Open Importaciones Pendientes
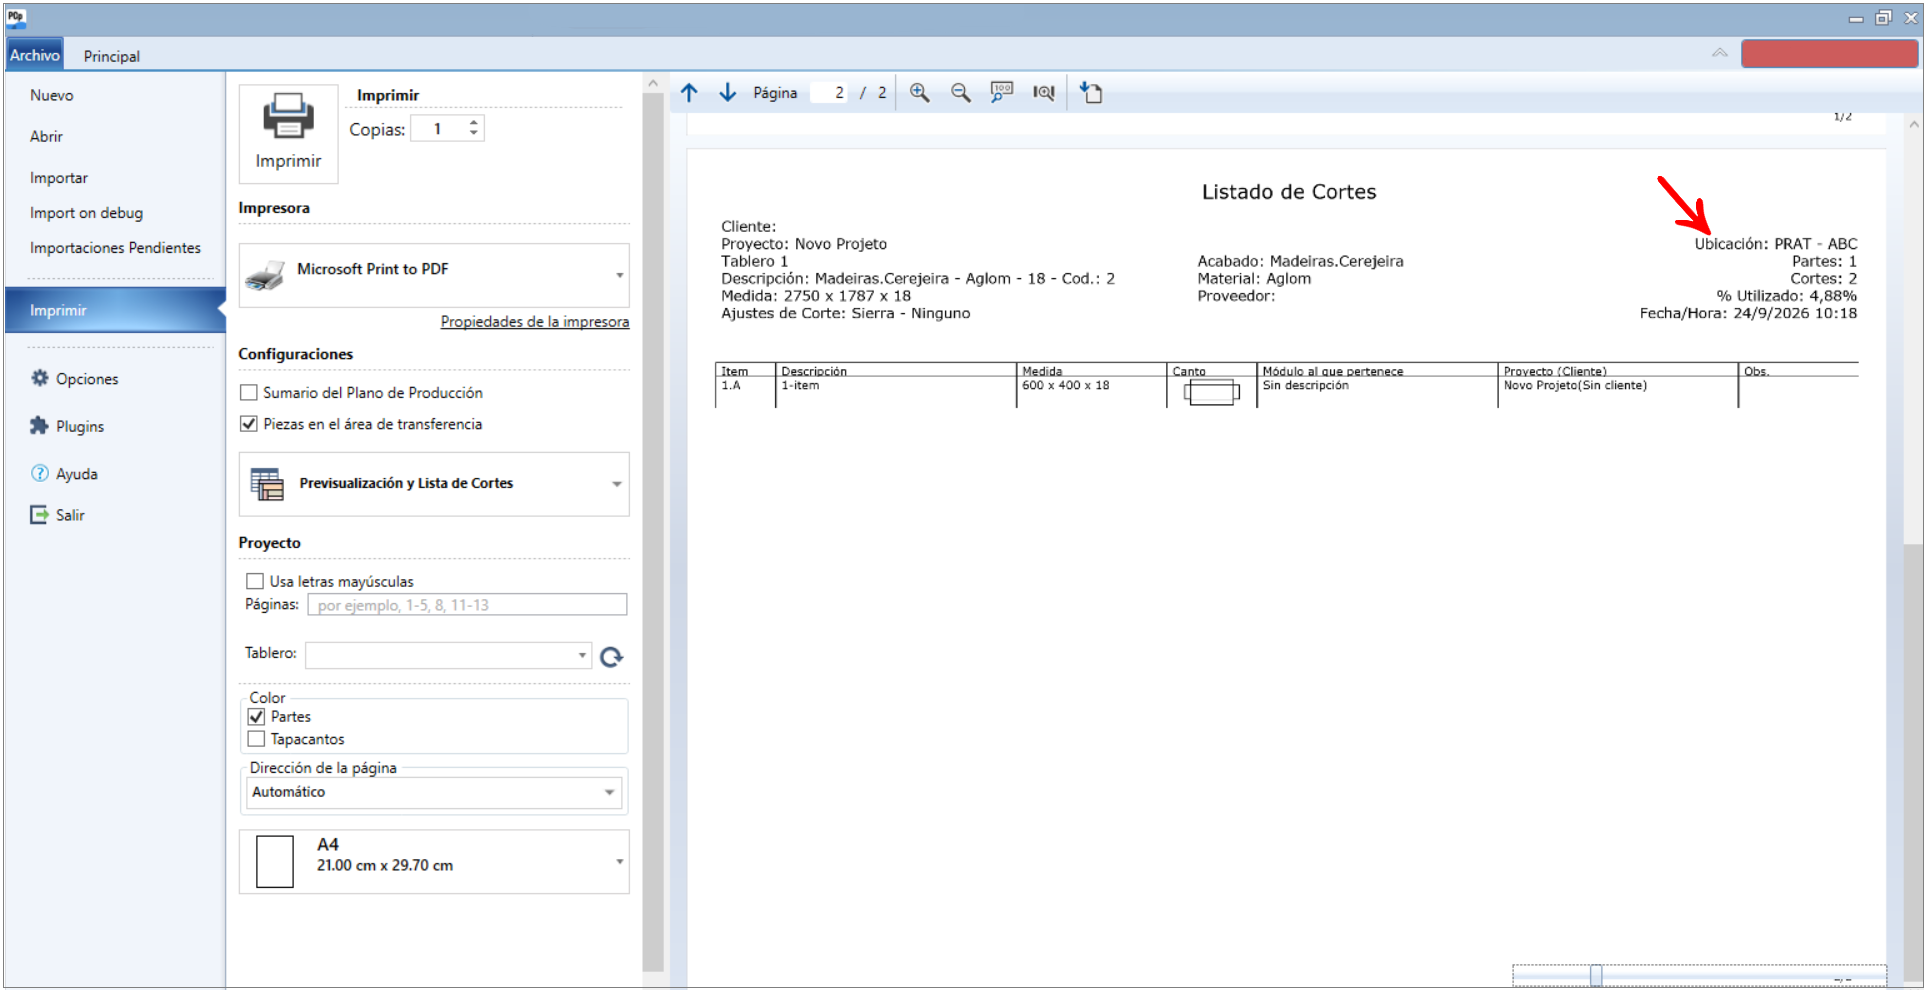1929x990 pixels. (x=115, y=248)
